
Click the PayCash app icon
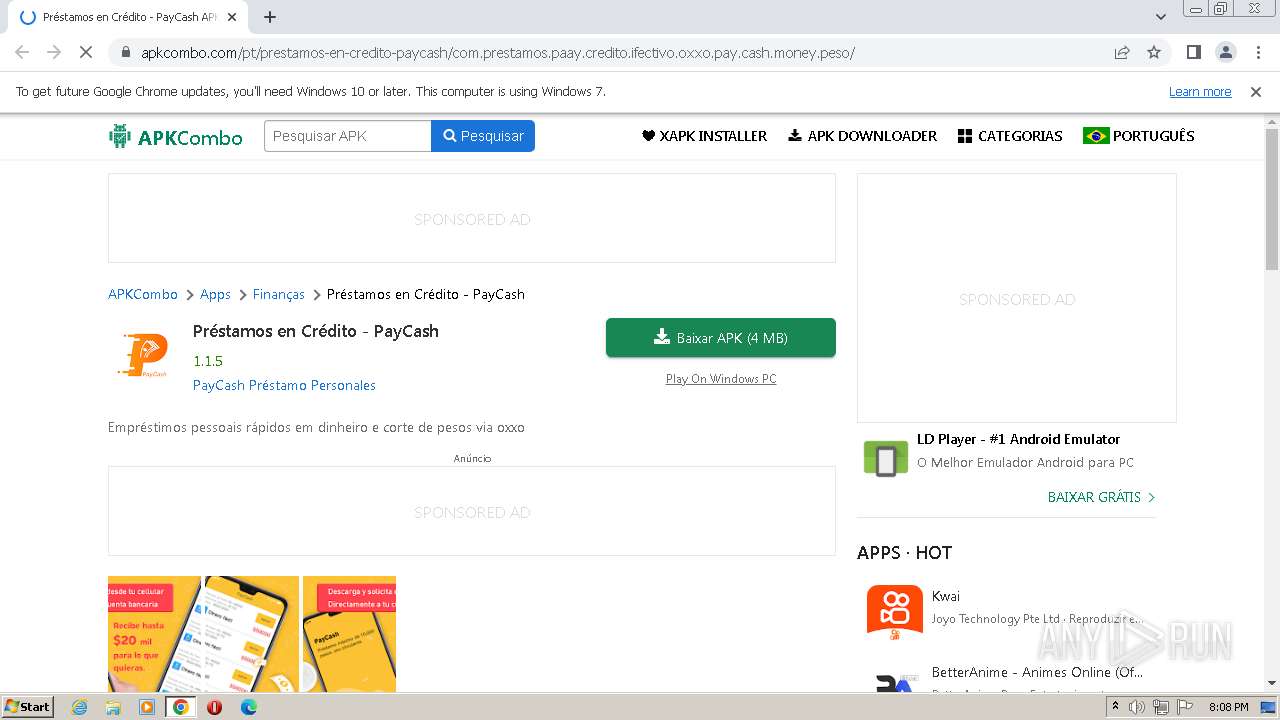tap(141, 357)
